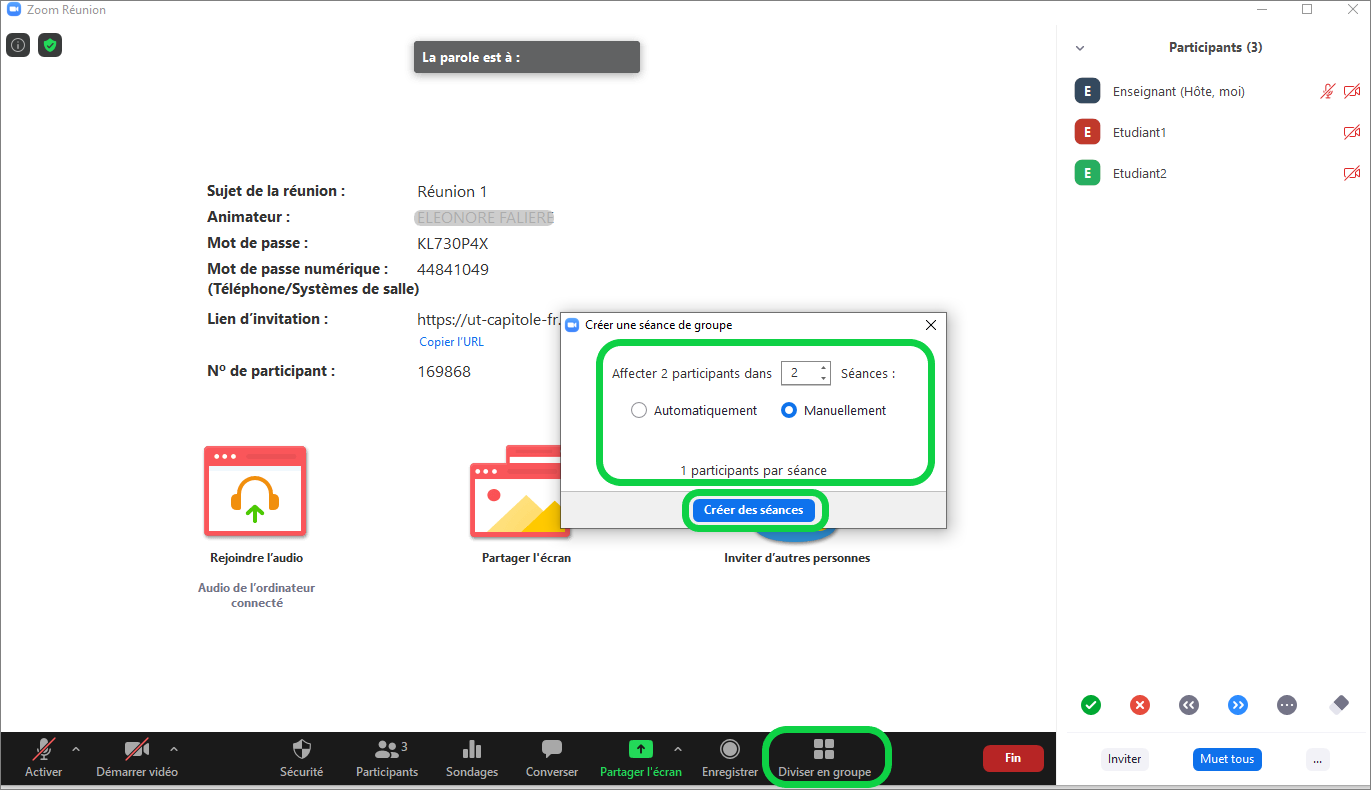The image size is (1371, 790).
Task: Click Rejoindre l'audio headphone tile
Action: (x=255, y=491)
